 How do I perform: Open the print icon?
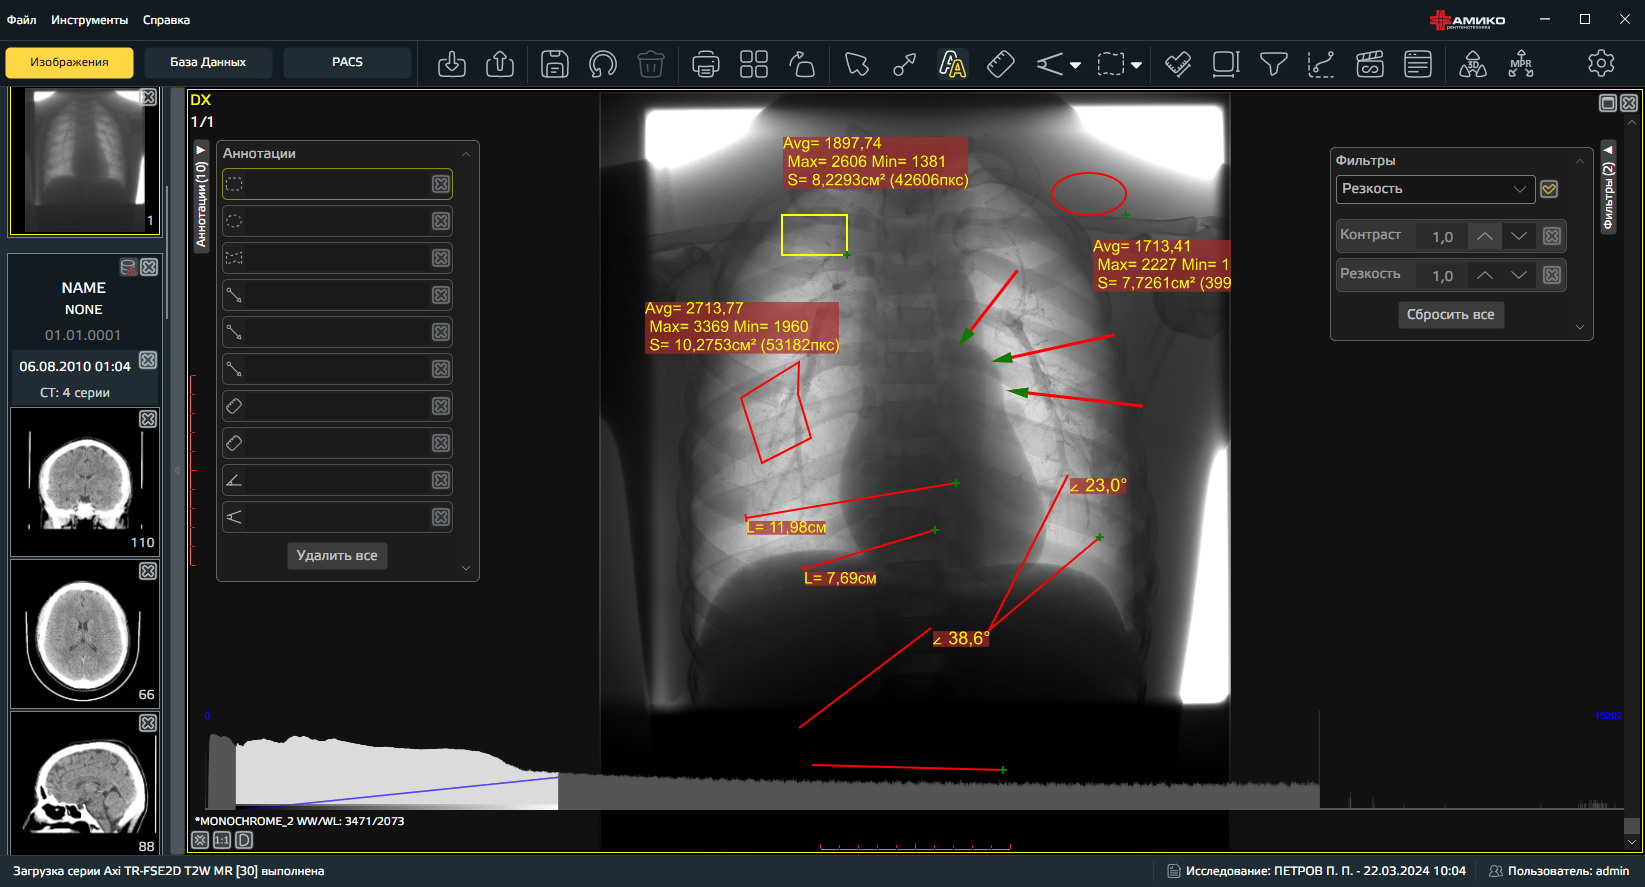[706, 64]
